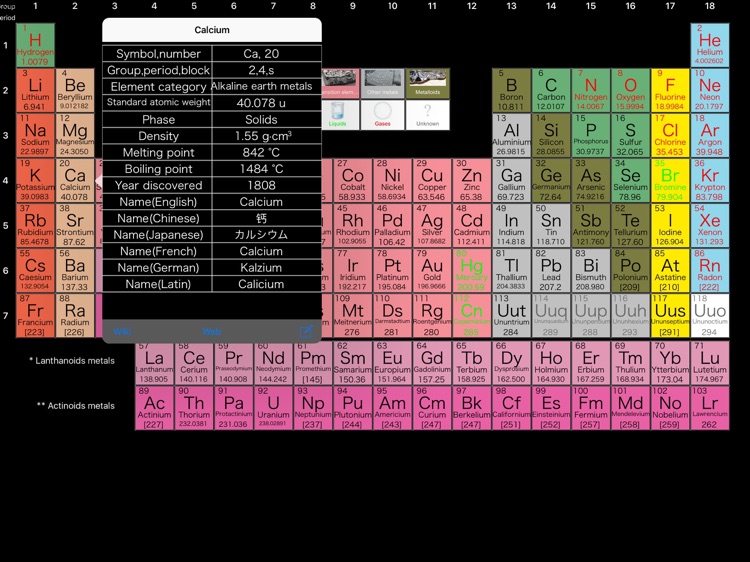Choose the Gases phase filter icon

pos(382,115)
